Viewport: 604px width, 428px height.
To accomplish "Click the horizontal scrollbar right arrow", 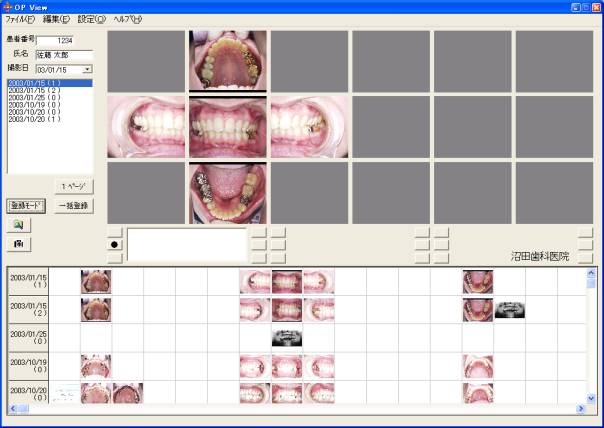I will point(579,409).
